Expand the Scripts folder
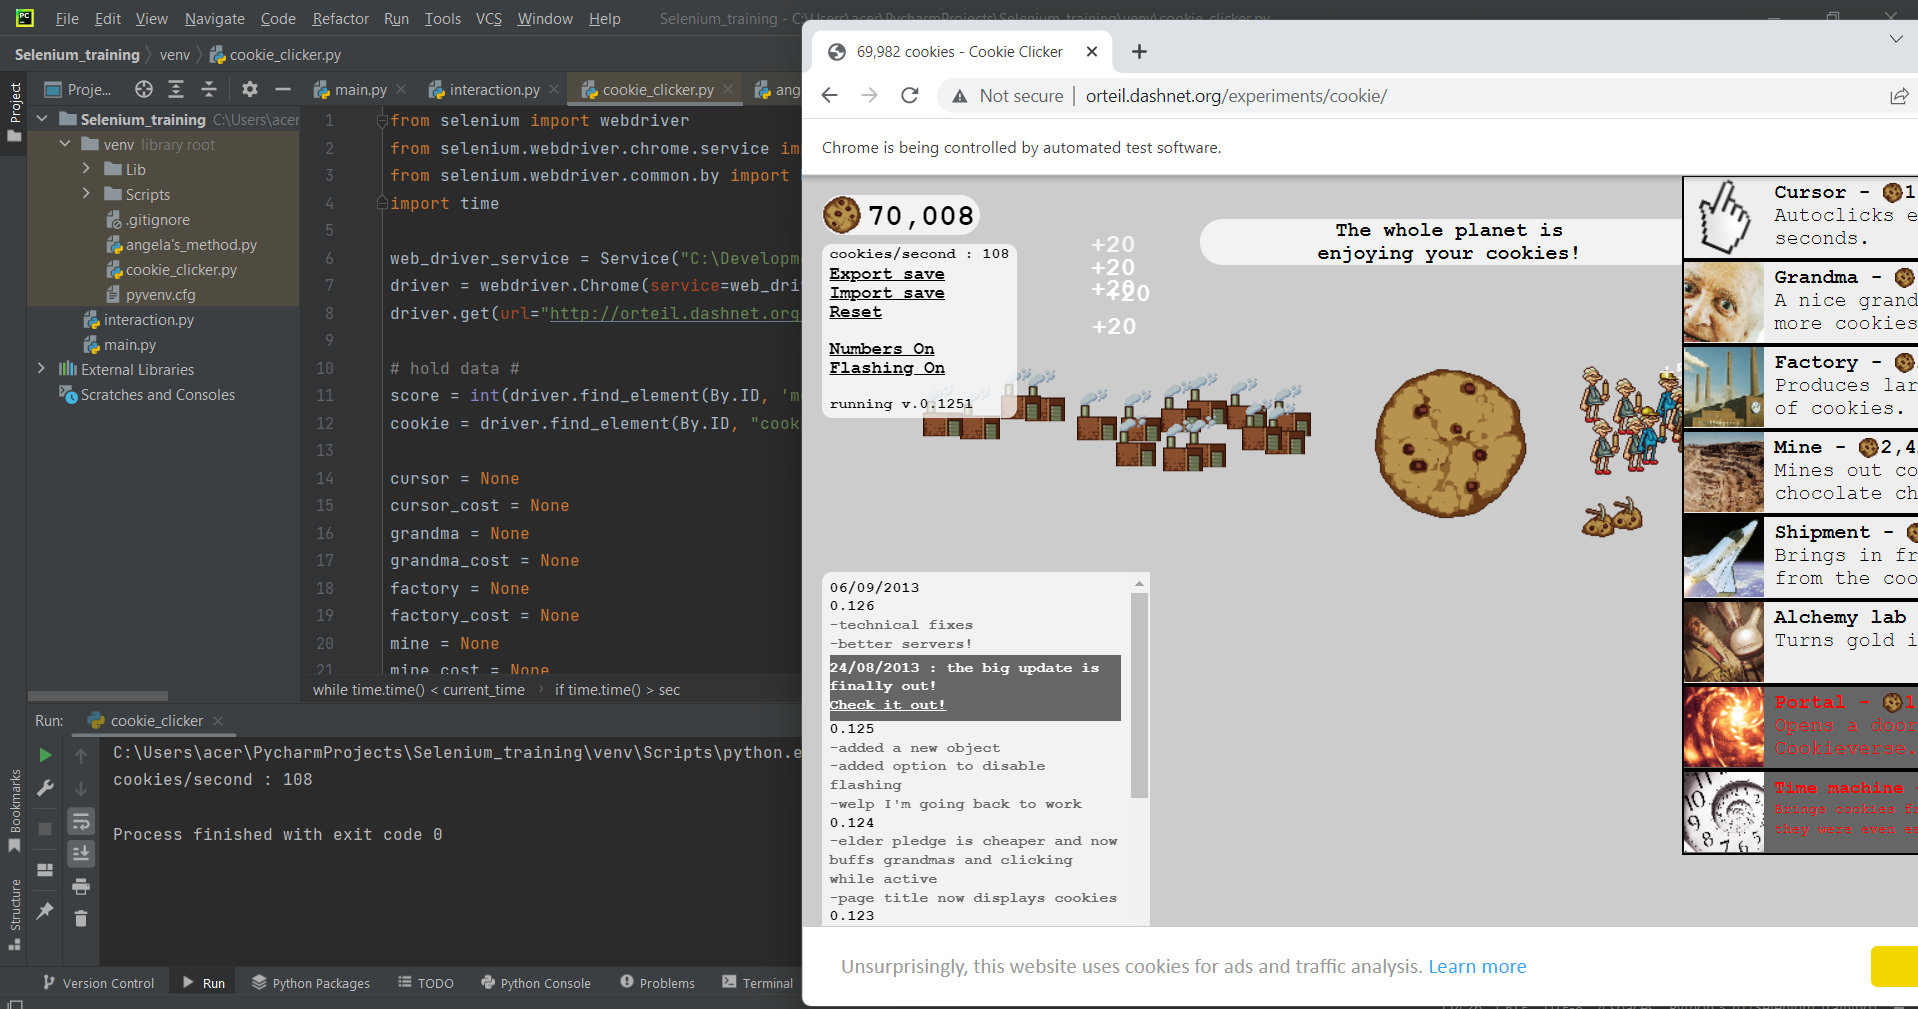Screen dimensions: 1918x1009 pos(86,194)
